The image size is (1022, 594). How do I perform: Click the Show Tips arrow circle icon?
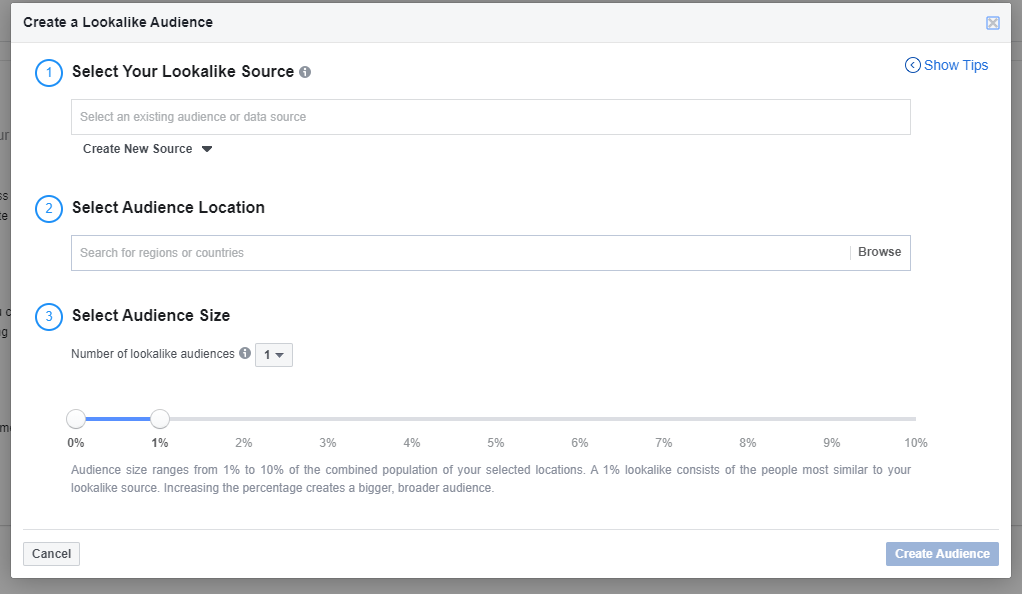[912, 65]
